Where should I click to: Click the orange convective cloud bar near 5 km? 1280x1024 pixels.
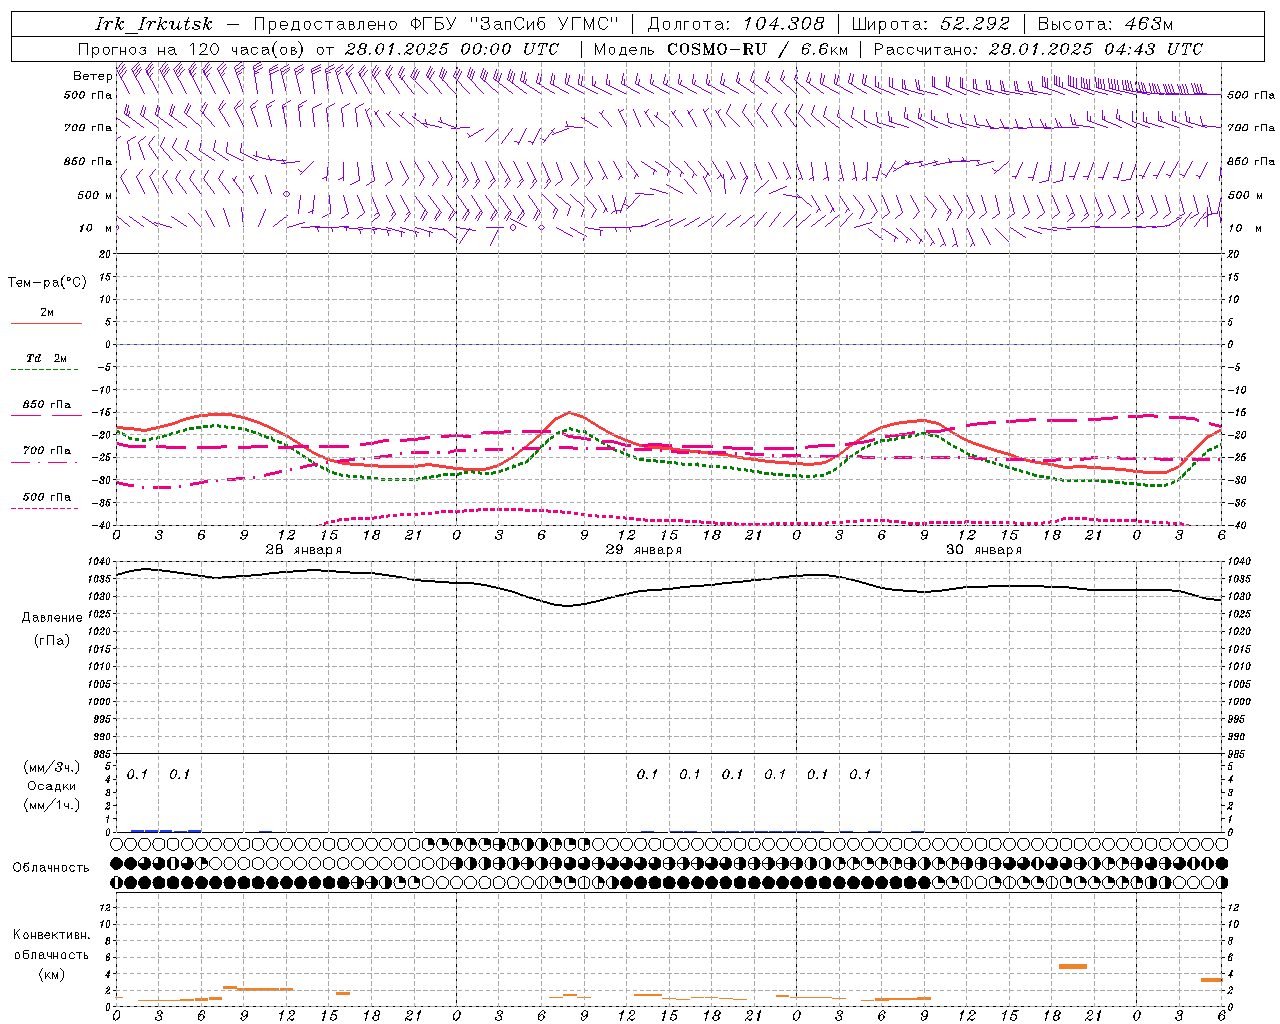click(x=1073, y=966)
